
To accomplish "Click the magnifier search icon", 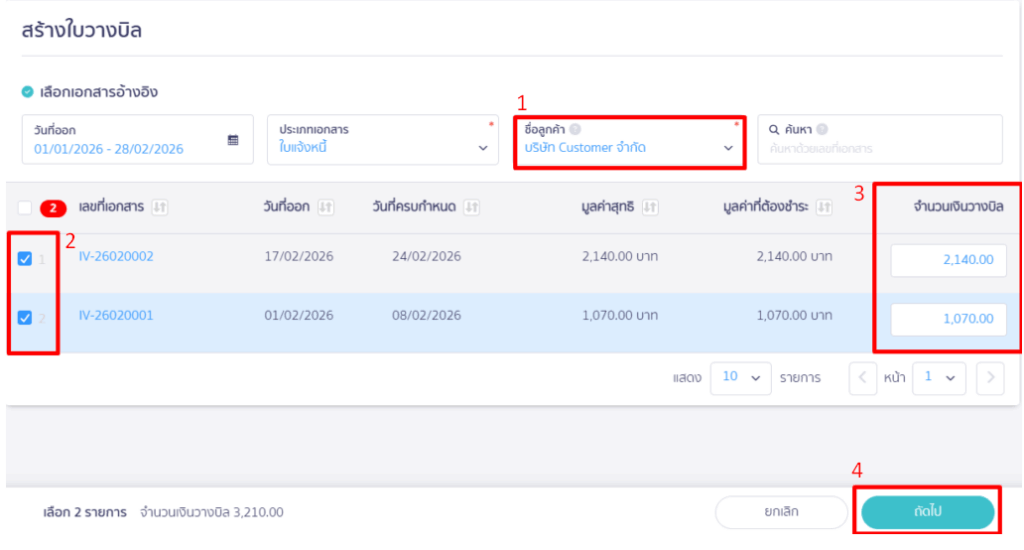I will tap(774, 129).
